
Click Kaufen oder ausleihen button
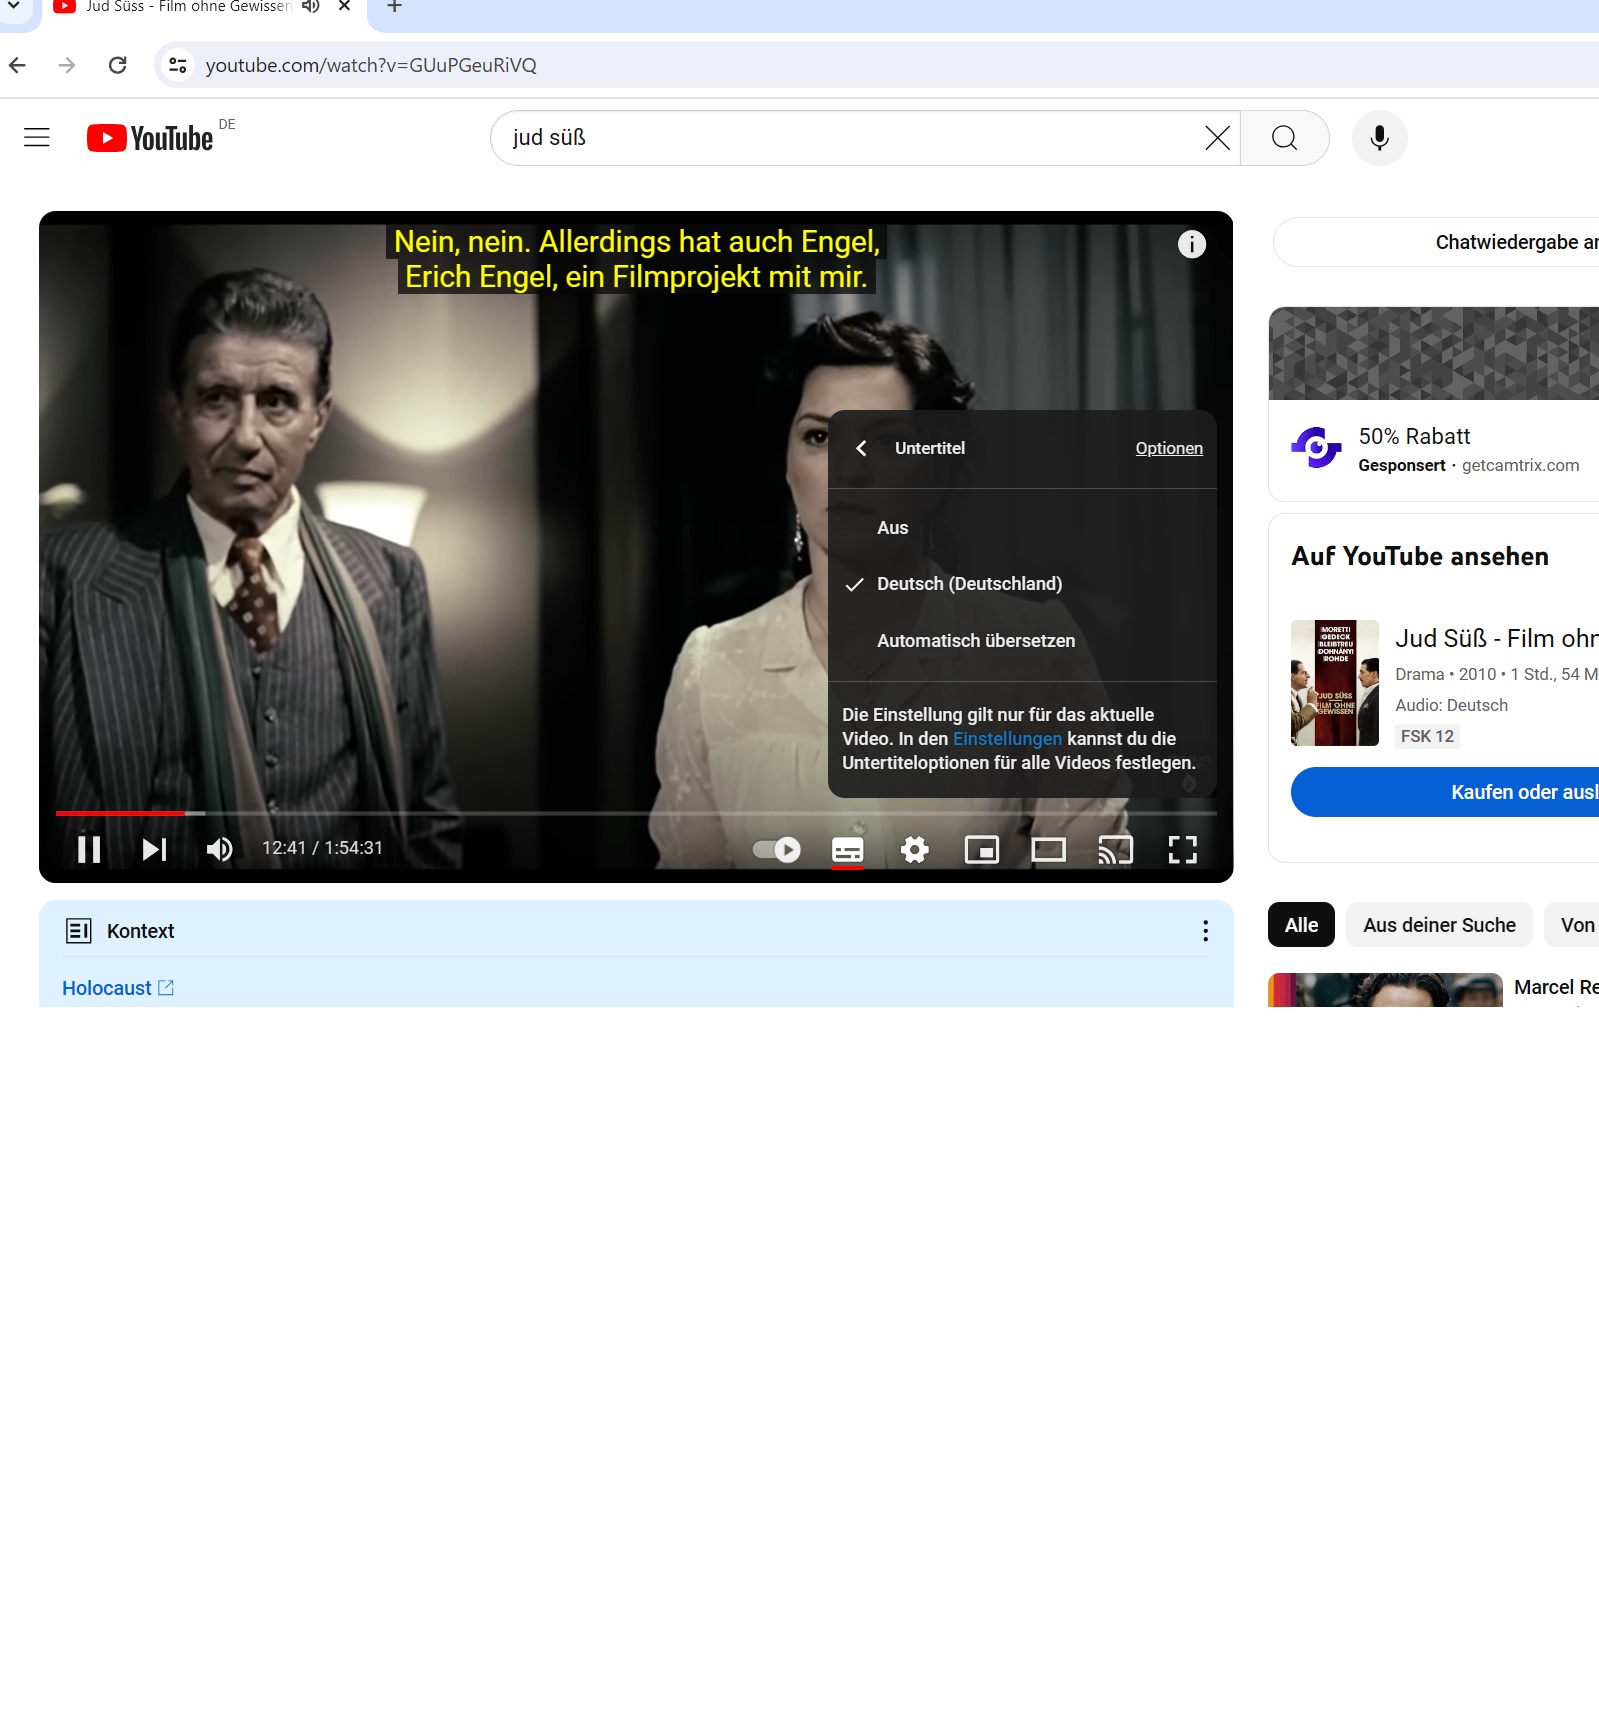1445,792
